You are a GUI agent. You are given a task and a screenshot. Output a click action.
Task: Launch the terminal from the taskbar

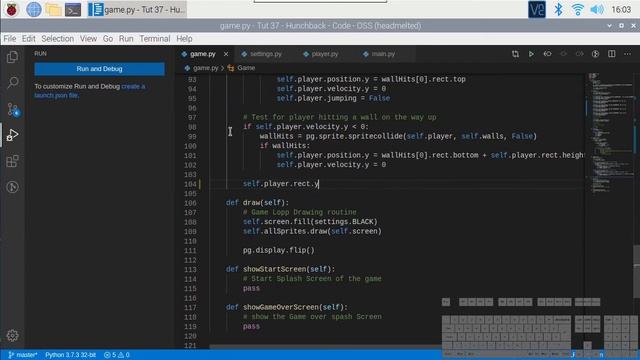tap(73, 9)
